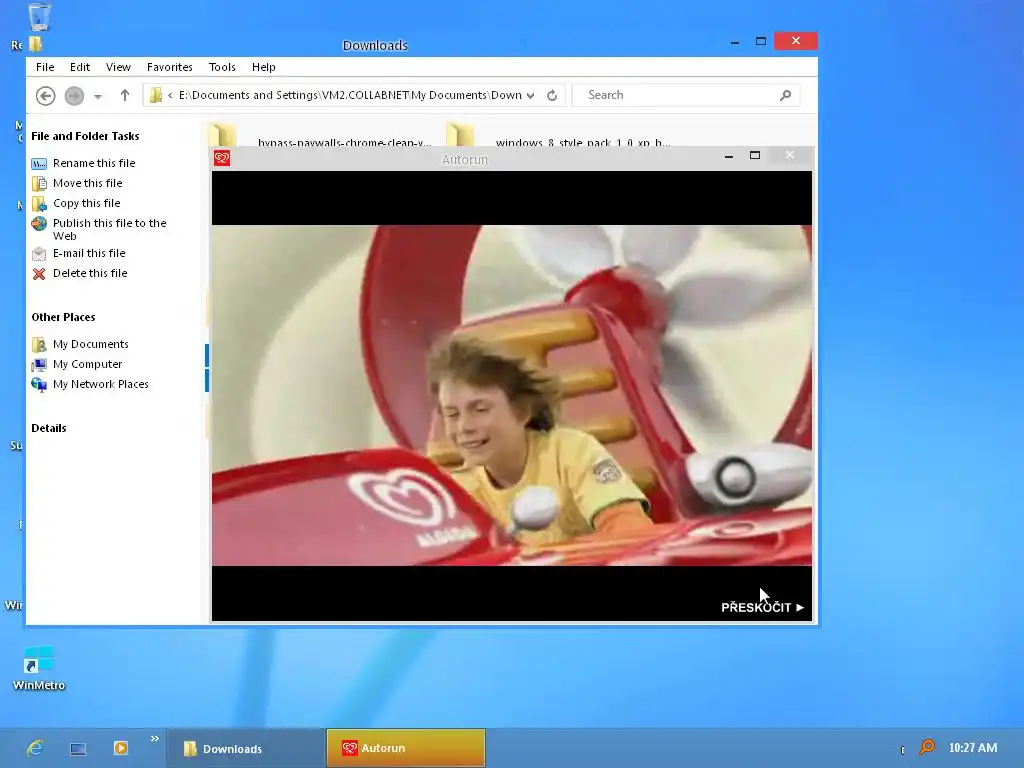The height and width of the screenshot is (768, 1024).
Task: Open the Favorites menu
Action: pyautogui.click(x=170, y=67)
